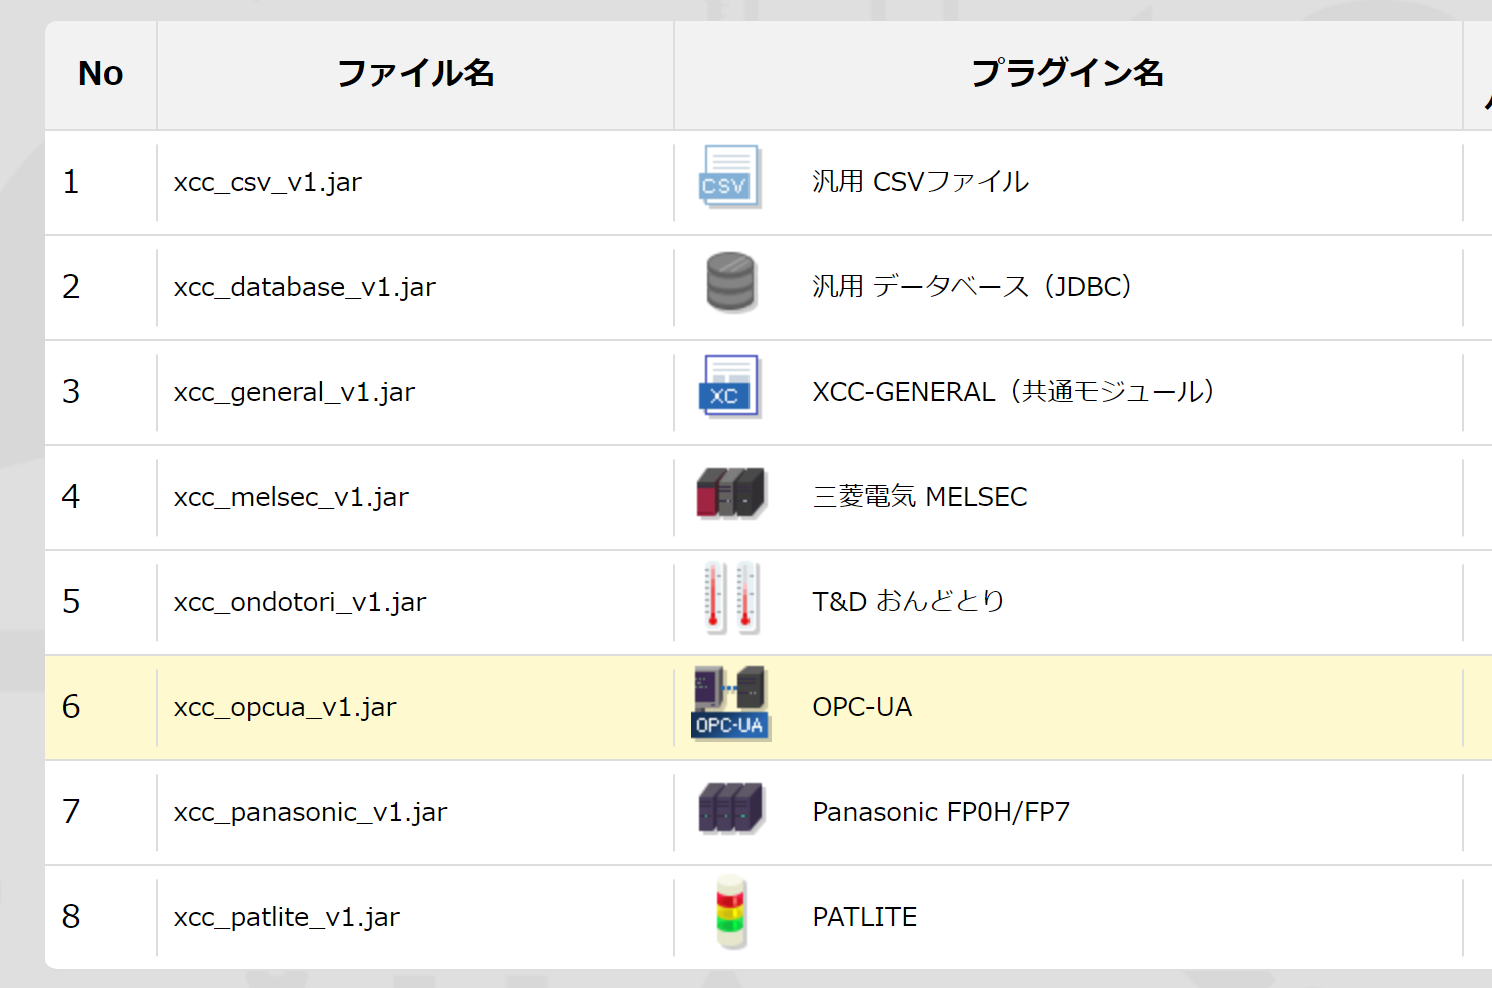The width and height of the screenshot is (1492, 988).
Task: Select file name xcc_patlite_v1.jar
Action: click(286, 918)
